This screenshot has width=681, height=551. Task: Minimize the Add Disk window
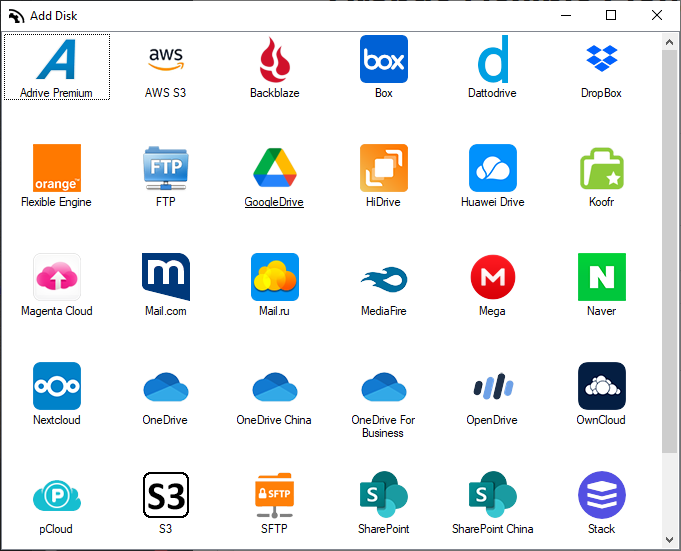tap(566, 16)
